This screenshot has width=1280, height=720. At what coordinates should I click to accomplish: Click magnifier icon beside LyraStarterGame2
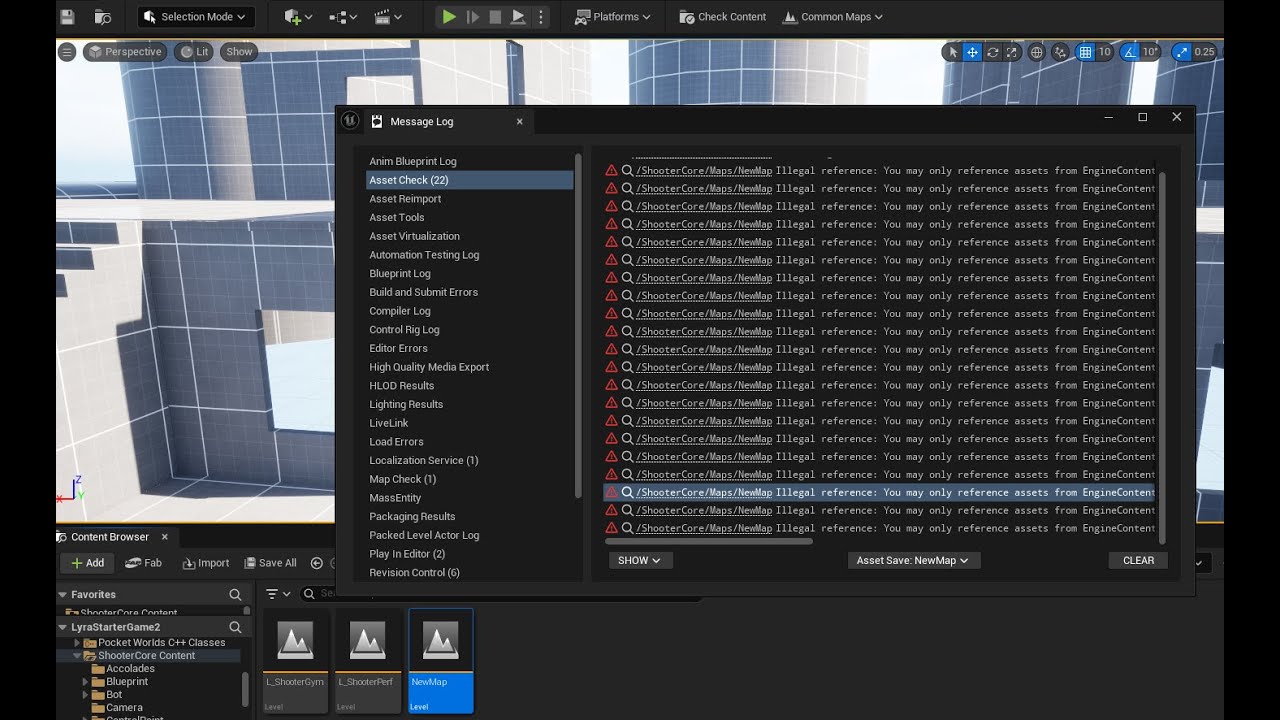tap(235, 627)
